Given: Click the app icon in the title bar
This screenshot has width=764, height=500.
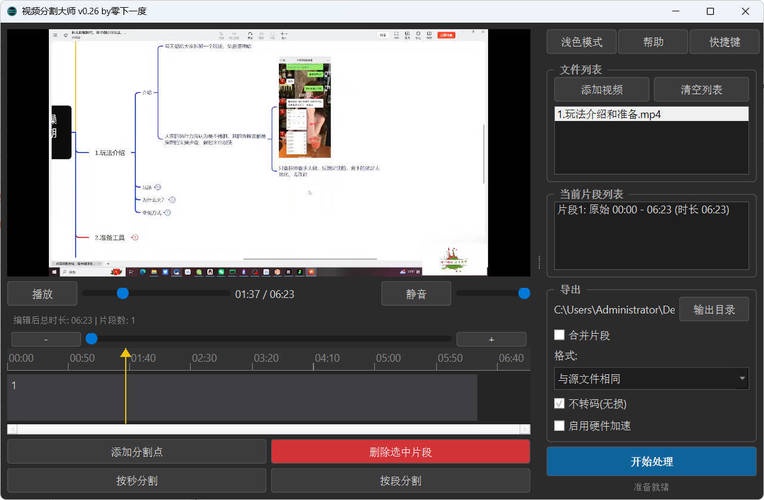Looking at the screenshot, I should tap(12, 11).
